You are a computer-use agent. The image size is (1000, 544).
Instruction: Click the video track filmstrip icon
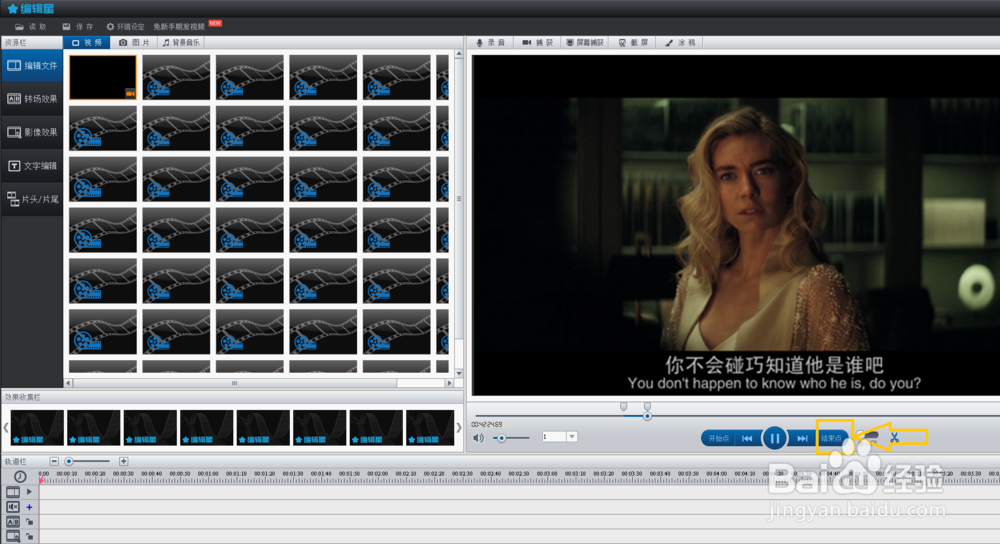pos(13,492)
